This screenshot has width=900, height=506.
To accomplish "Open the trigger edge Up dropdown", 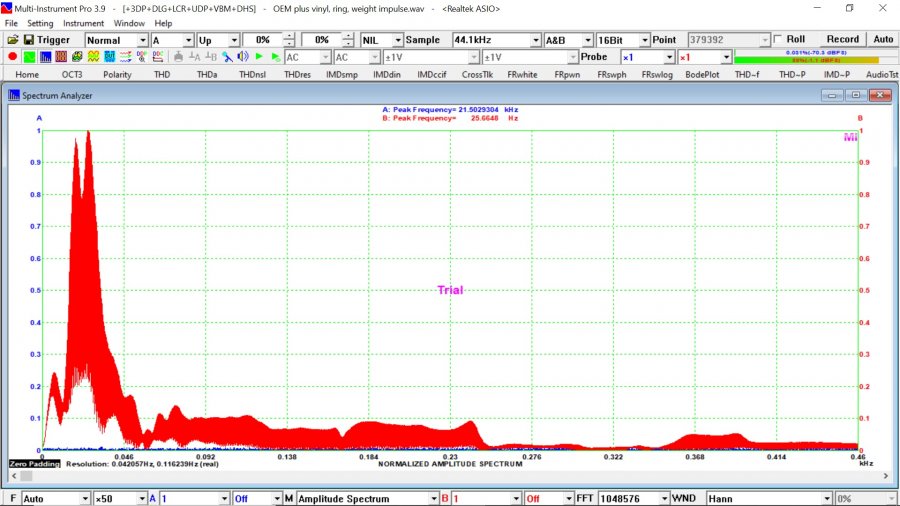I will point(218,40).
